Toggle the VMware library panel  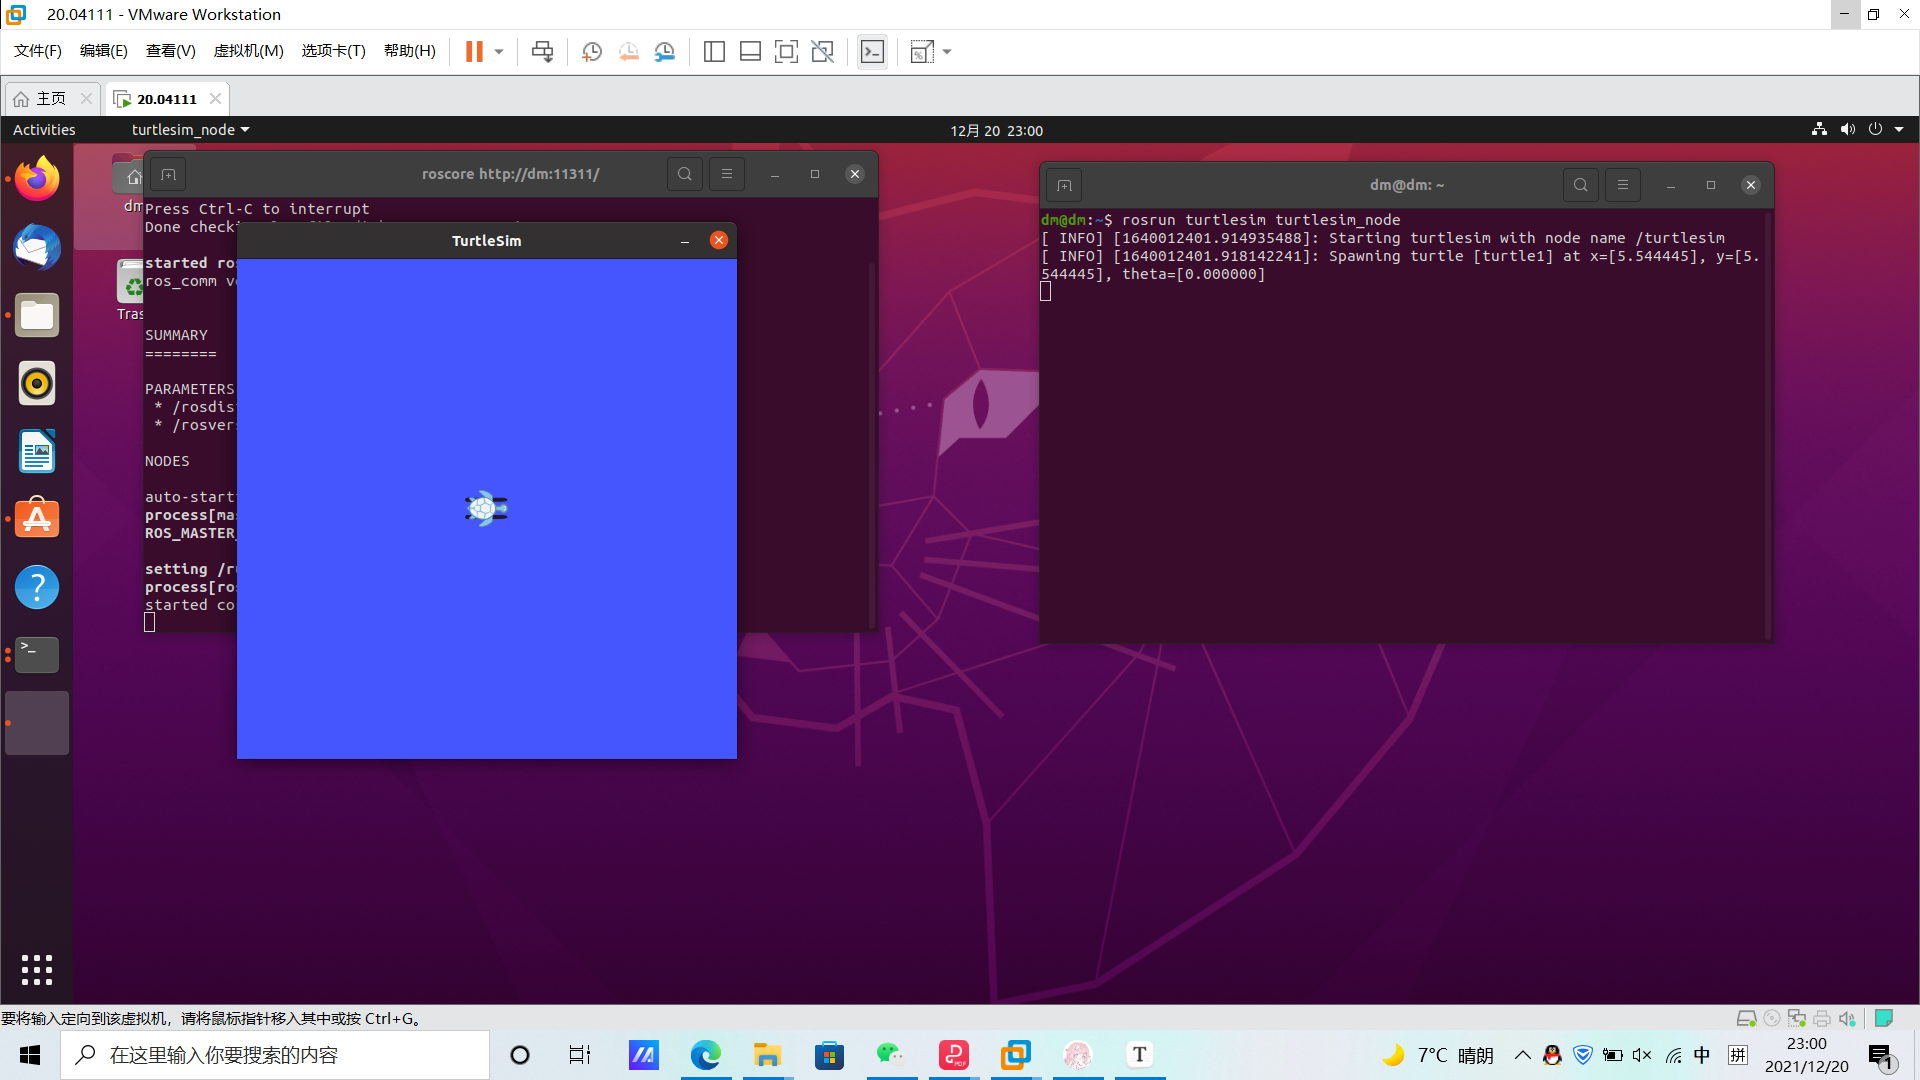[x=714, y=51]
